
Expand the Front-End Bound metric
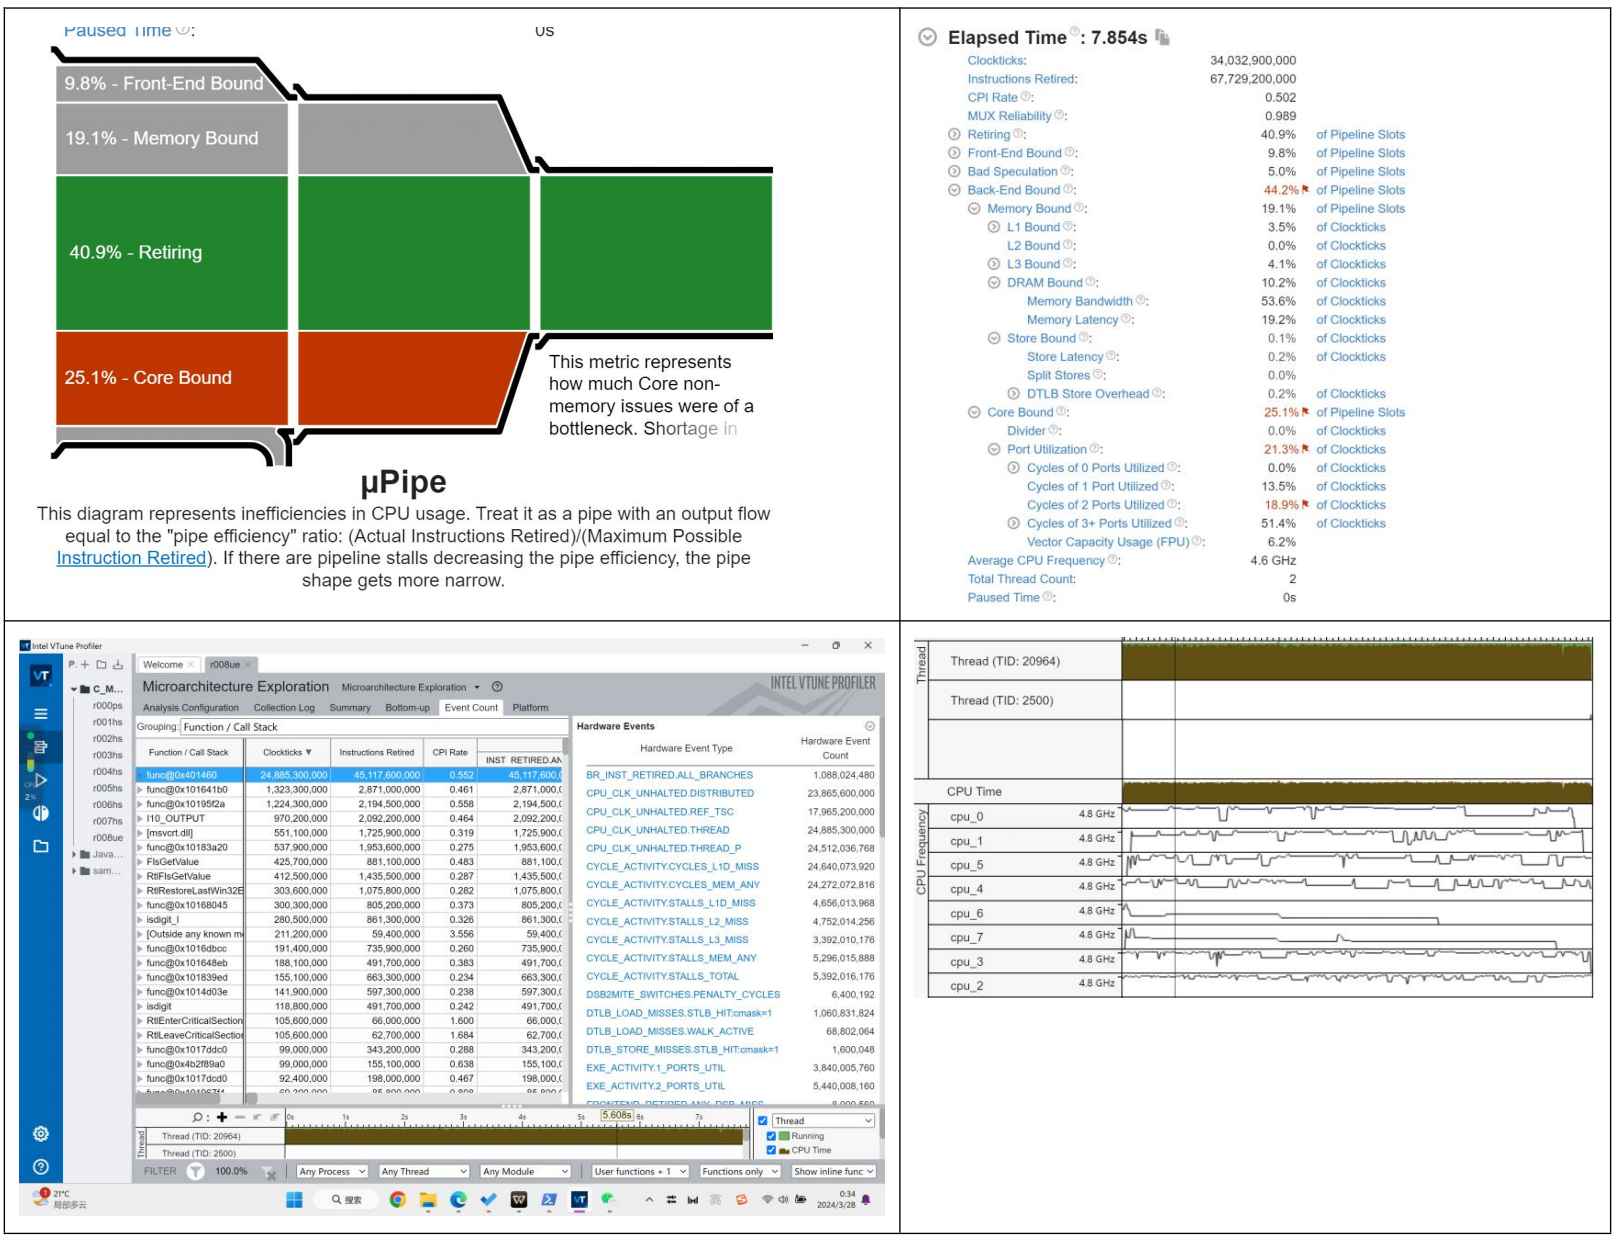click(954, 153)
